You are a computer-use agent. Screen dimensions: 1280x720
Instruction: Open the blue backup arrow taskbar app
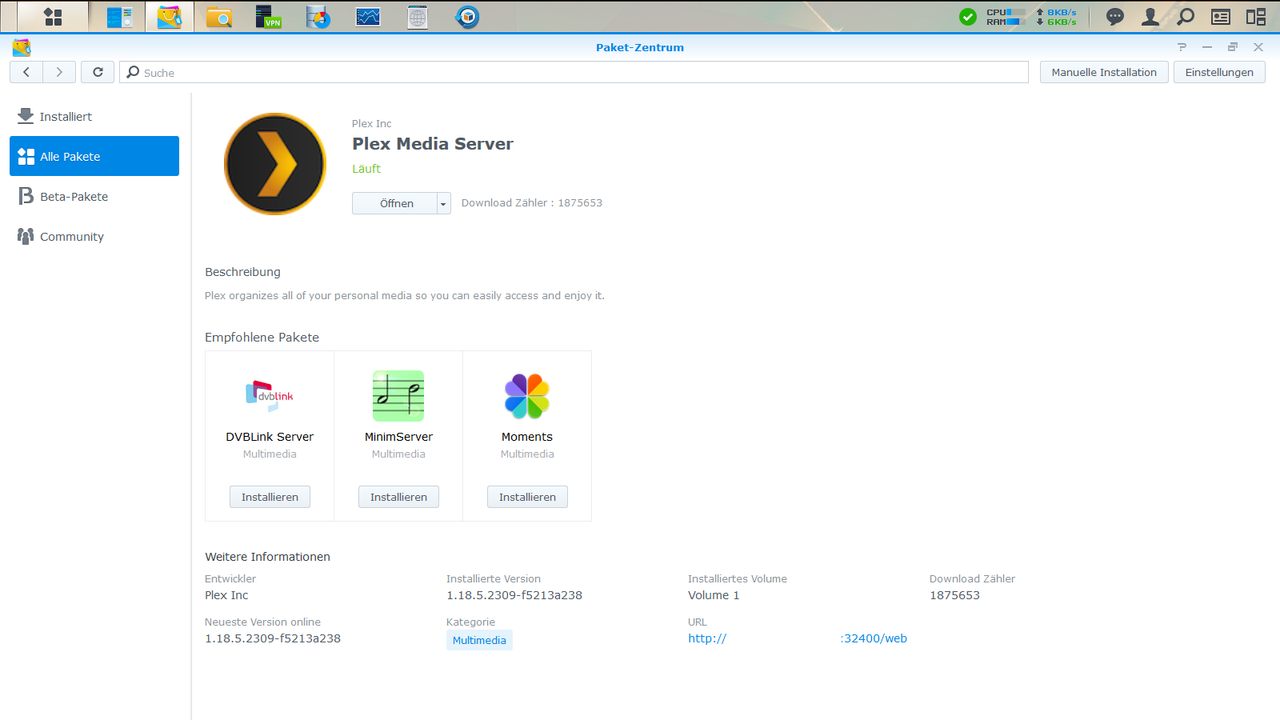pyautogui.click(x=467, y=16)
